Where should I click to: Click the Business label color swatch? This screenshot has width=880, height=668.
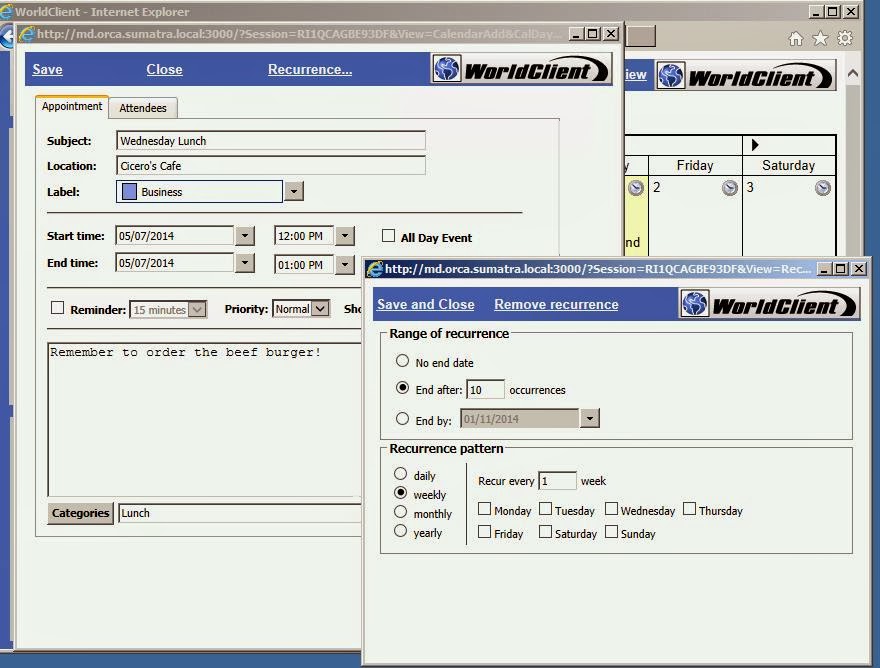coord(129,191)
